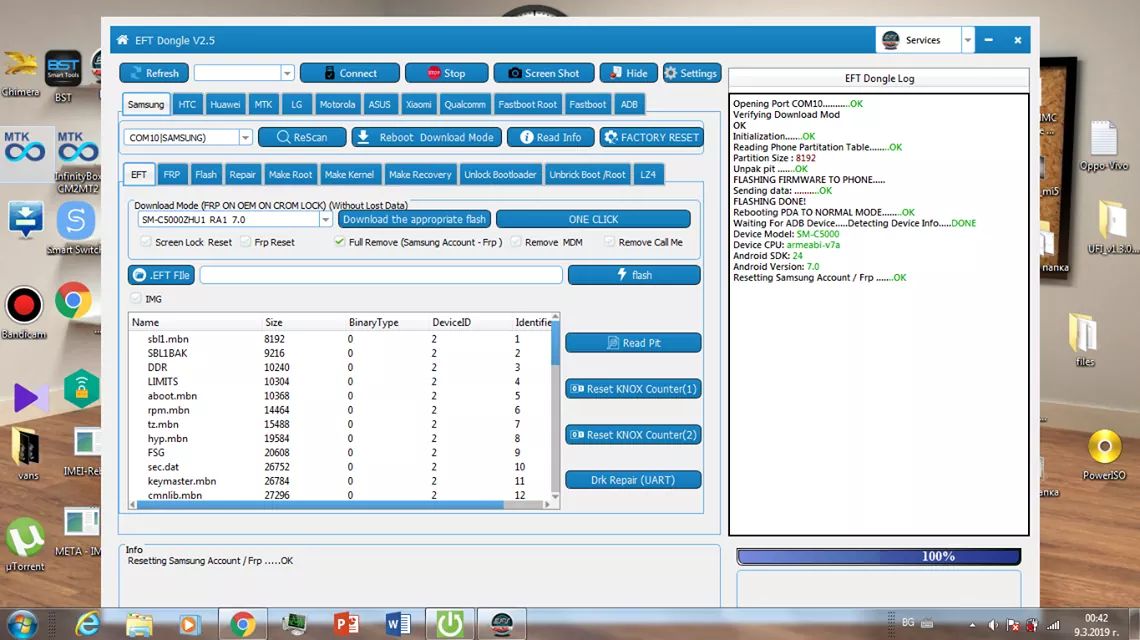1140x640 pixels.
Task: Open dropdown next to Refresh button
Action: [x=287, y=73]
